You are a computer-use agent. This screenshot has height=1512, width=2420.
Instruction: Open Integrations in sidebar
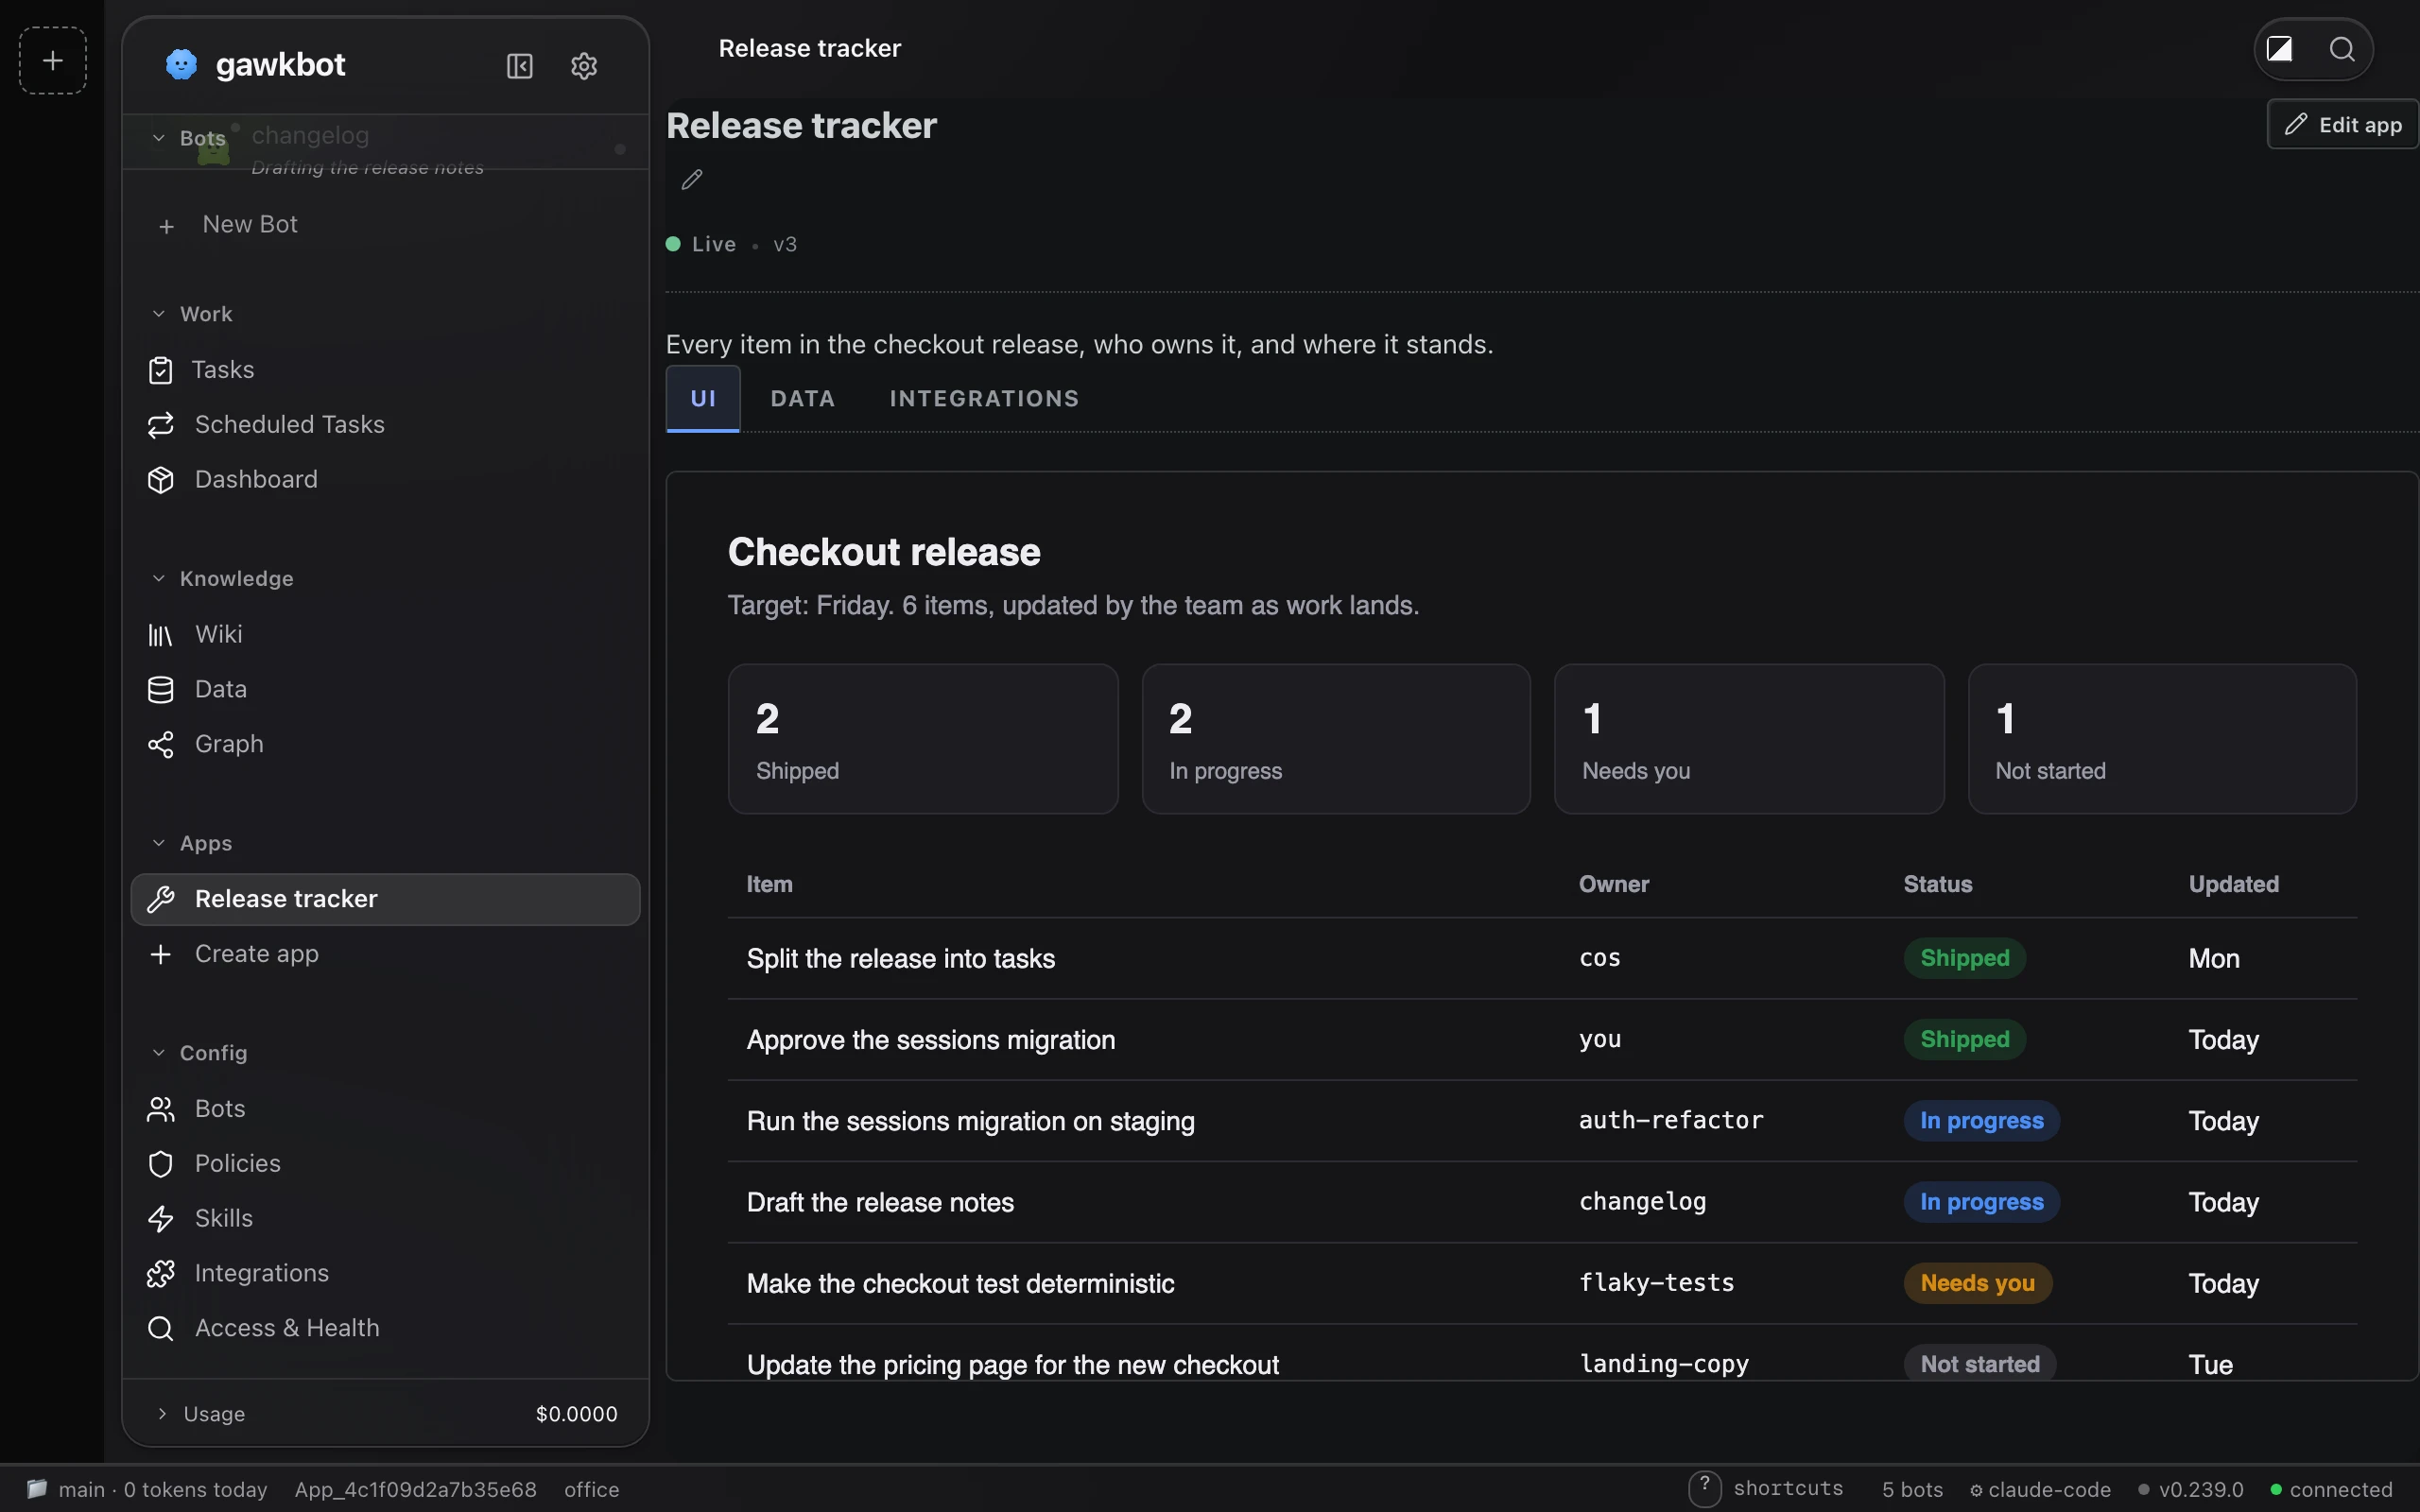pyautogui.click(x=385, y=1274)
